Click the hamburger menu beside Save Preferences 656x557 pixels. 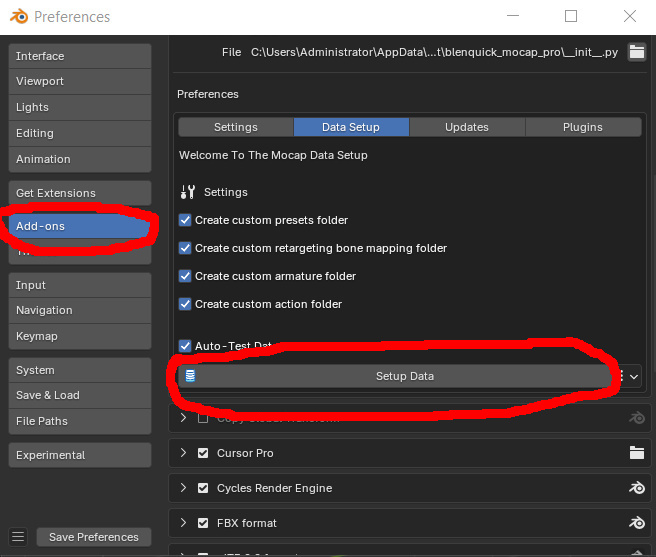coord(18,536)
